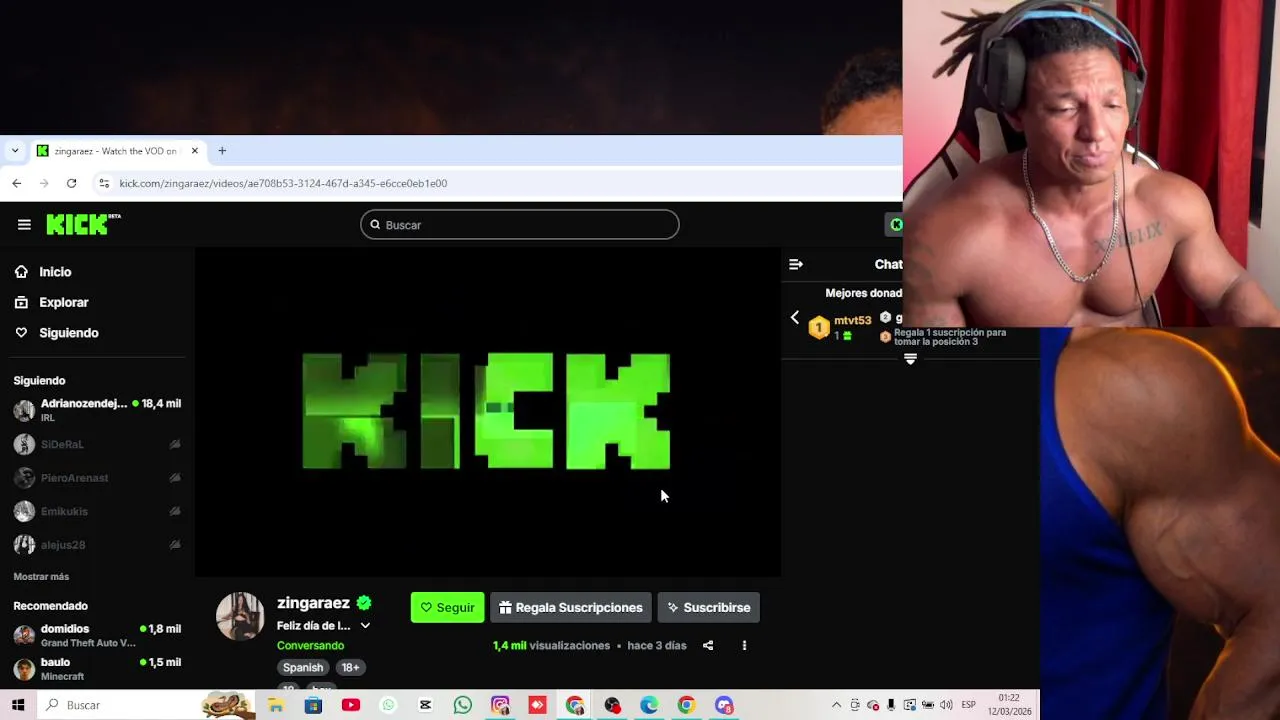
Task: Open Instagram from the taskbar
Action: 500,705
